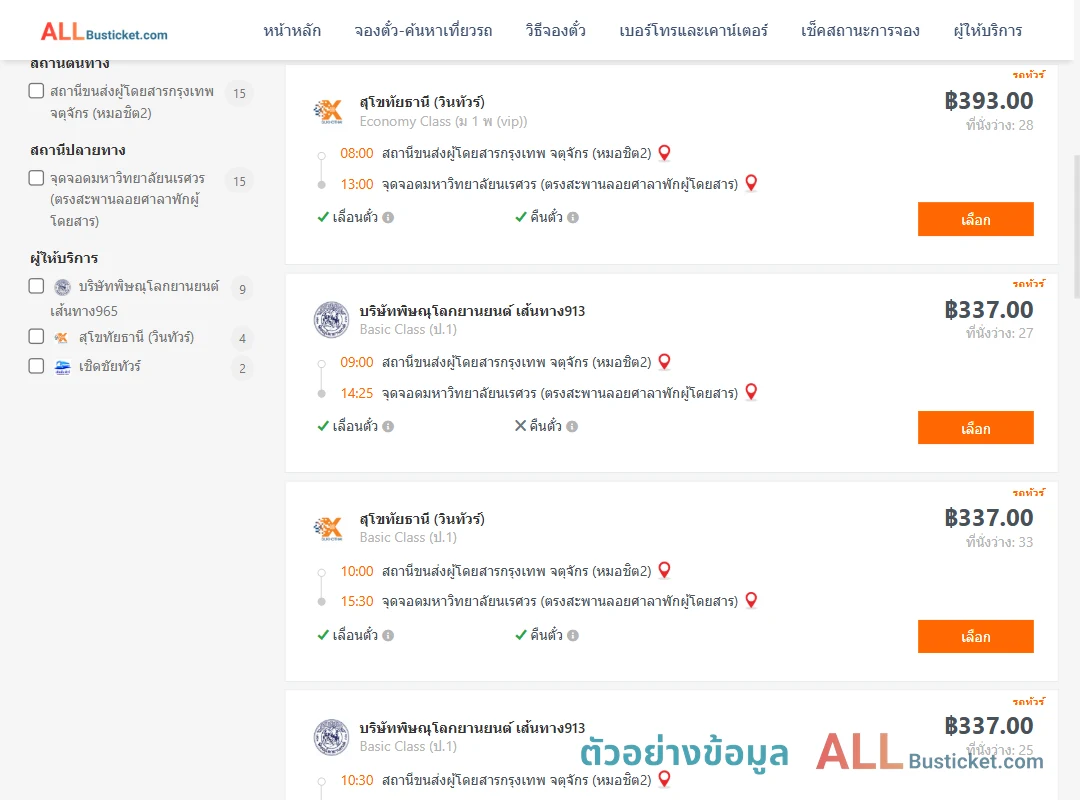Click count badge 9 beside เส้นทาง965
This screenshot has height=800, width=1080.
[x=242, y=289]
